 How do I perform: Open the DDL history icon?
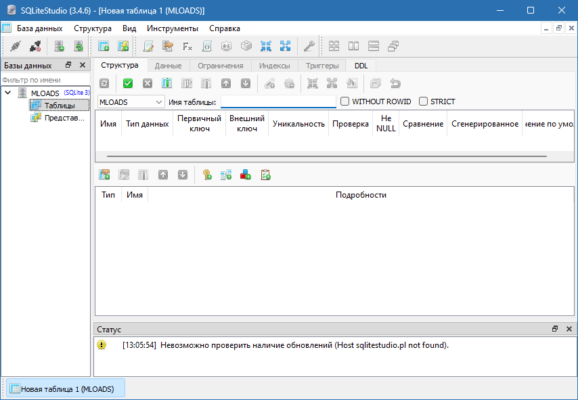tap(168, 46)
